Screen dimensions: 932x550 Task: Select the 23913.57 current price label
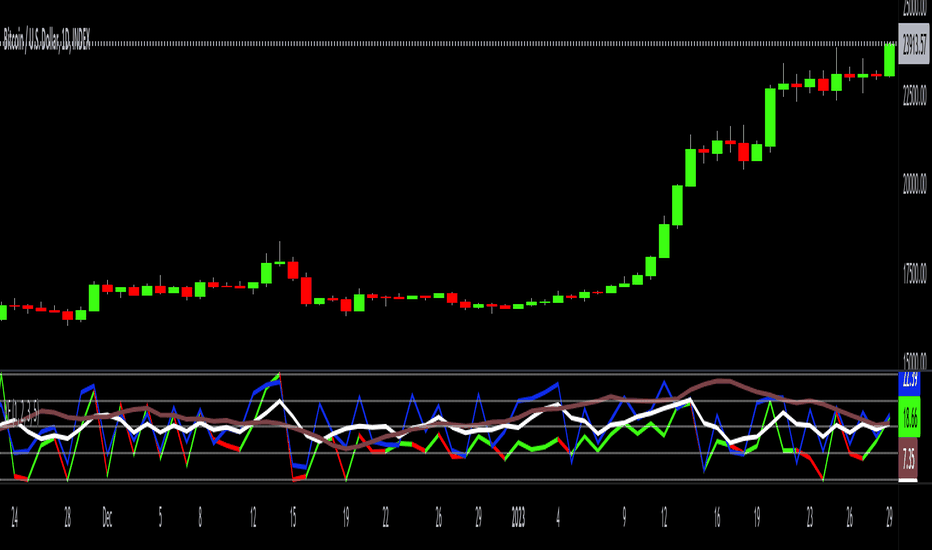coord(914,43)
